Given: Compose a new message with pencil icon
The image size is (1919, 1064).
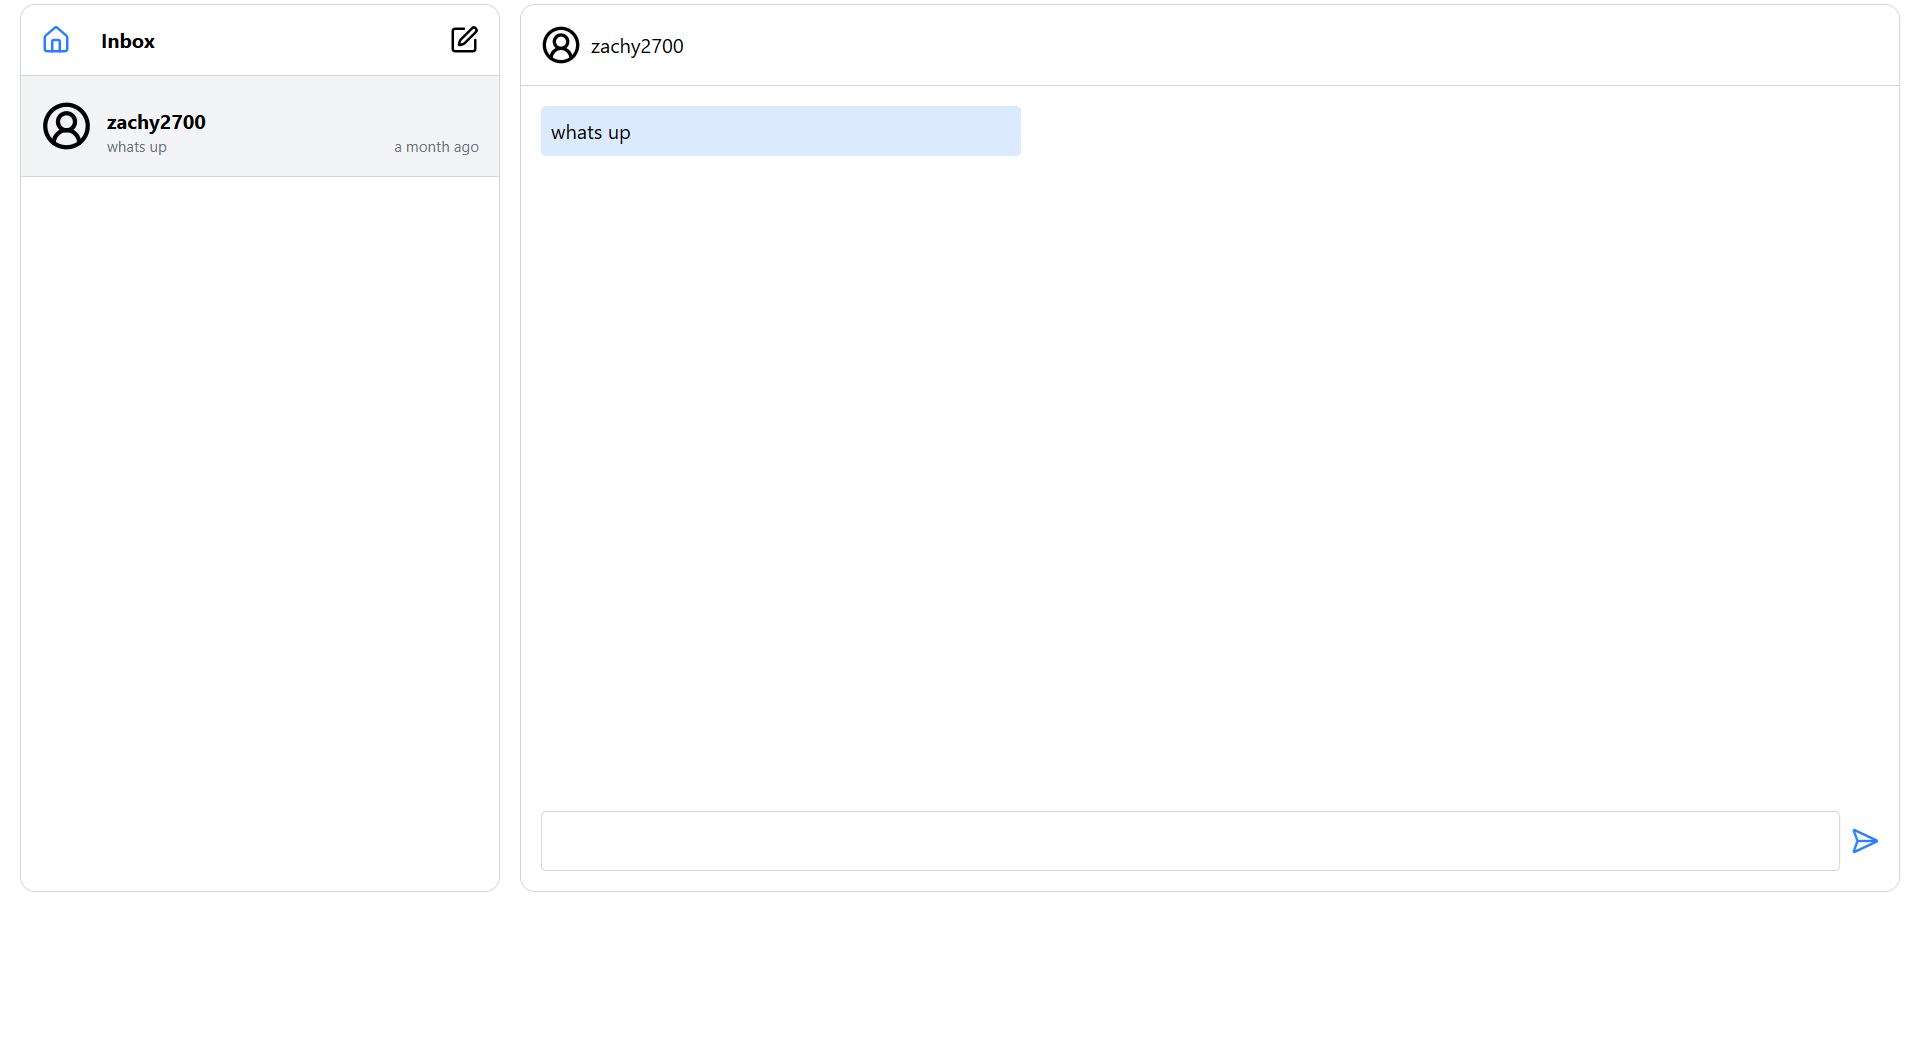Looking at the screenshot, I should [464, 40].
